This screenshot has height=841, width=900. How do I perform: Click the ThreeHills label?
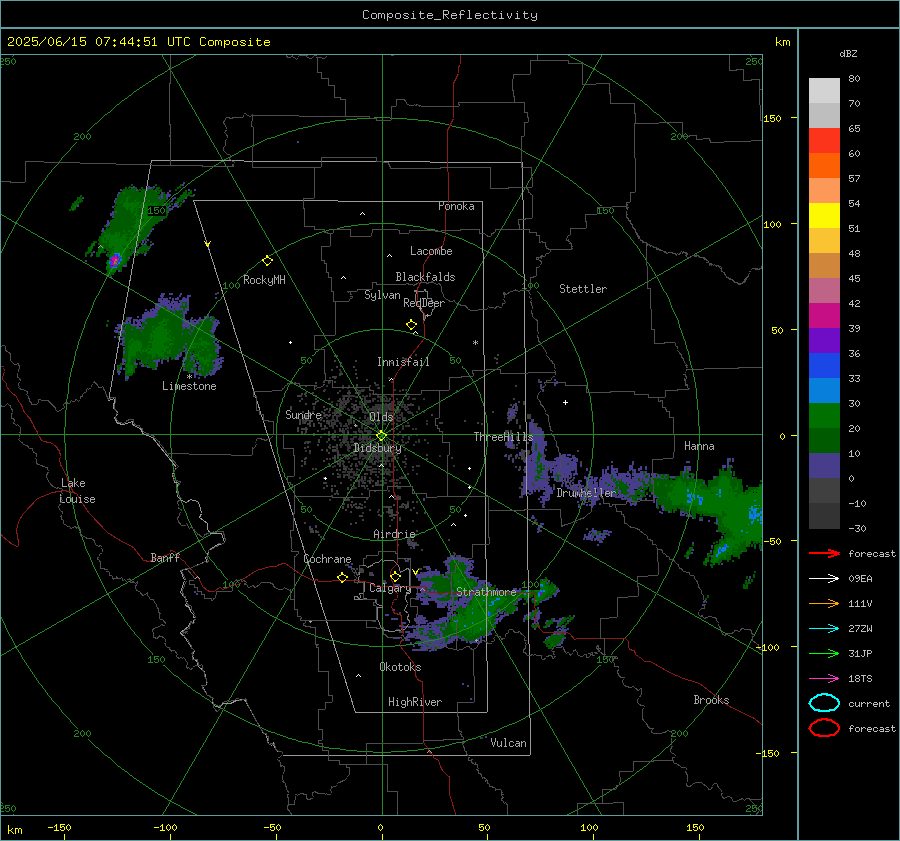(x=503, y=437)
